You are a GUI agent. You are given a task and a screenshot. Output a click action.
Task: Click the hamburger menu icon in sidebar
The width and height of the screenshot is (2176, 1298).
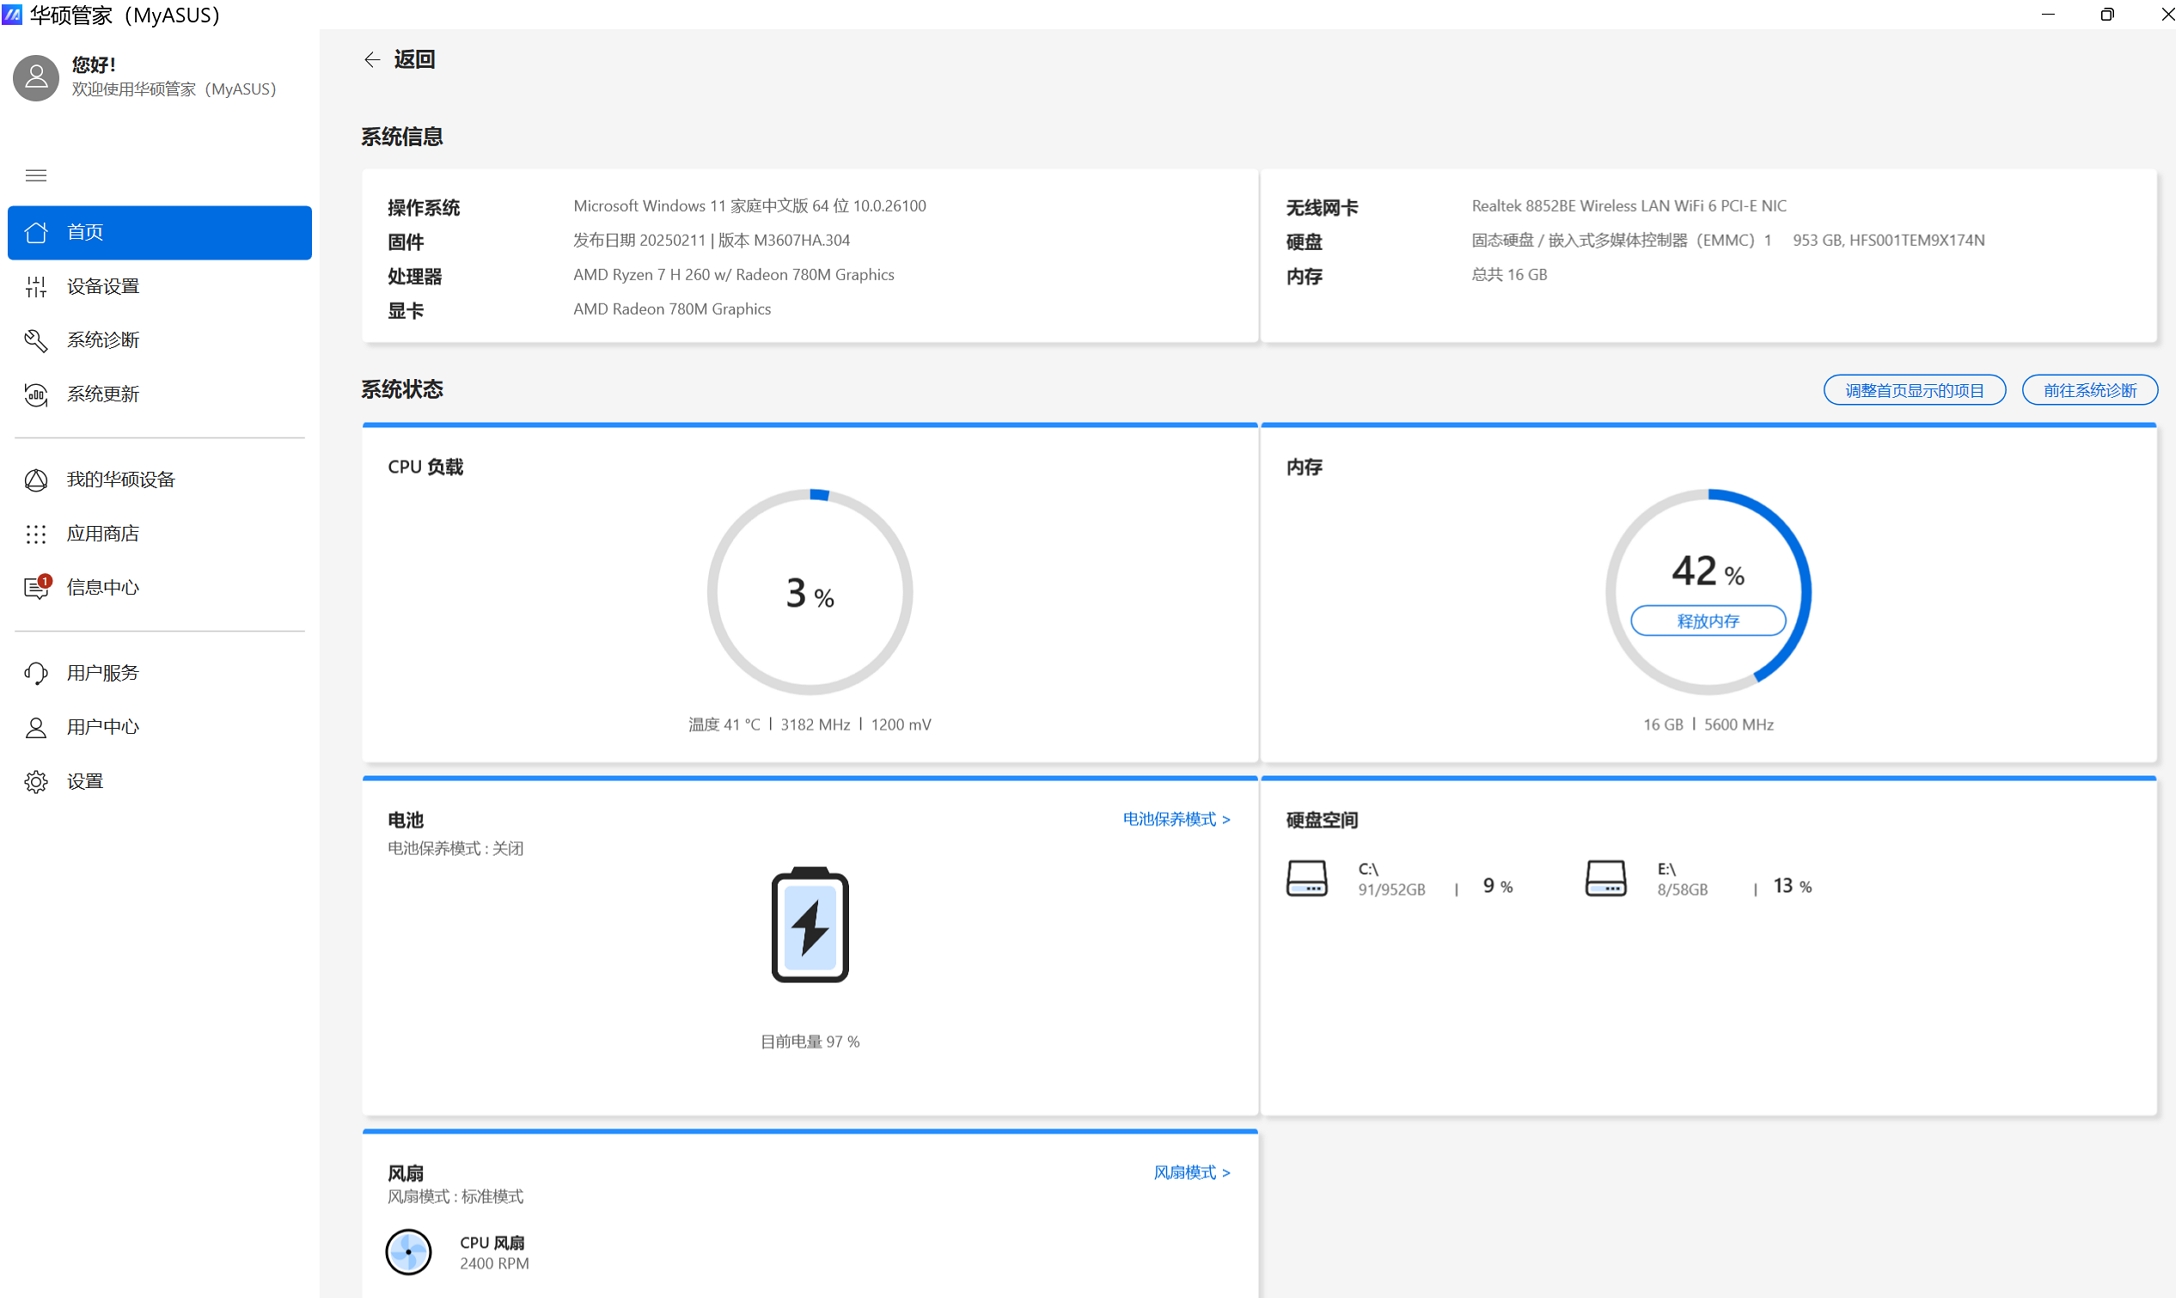pyautogui.click(x=36, y=176)
